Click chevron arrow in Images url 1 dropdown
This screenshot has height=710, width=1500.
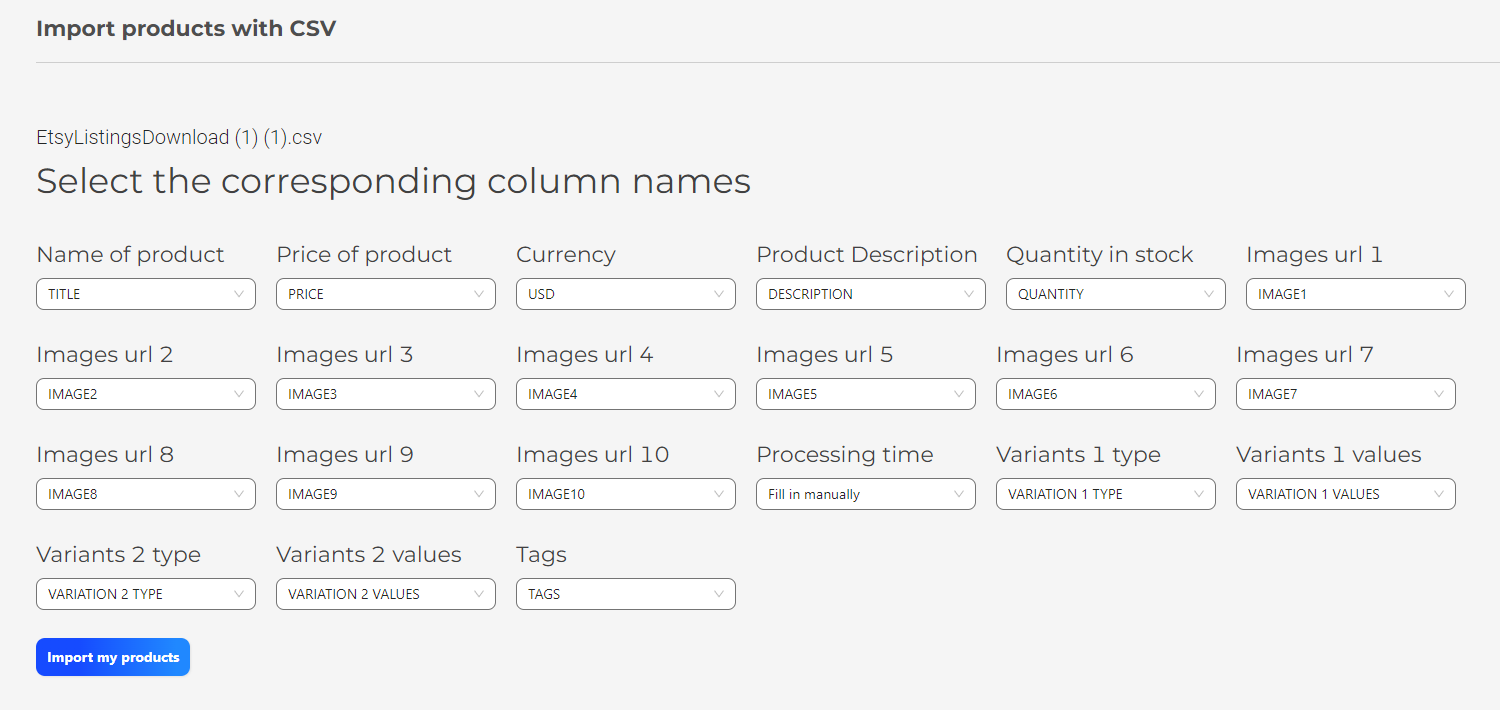[x=1449, y=294]
